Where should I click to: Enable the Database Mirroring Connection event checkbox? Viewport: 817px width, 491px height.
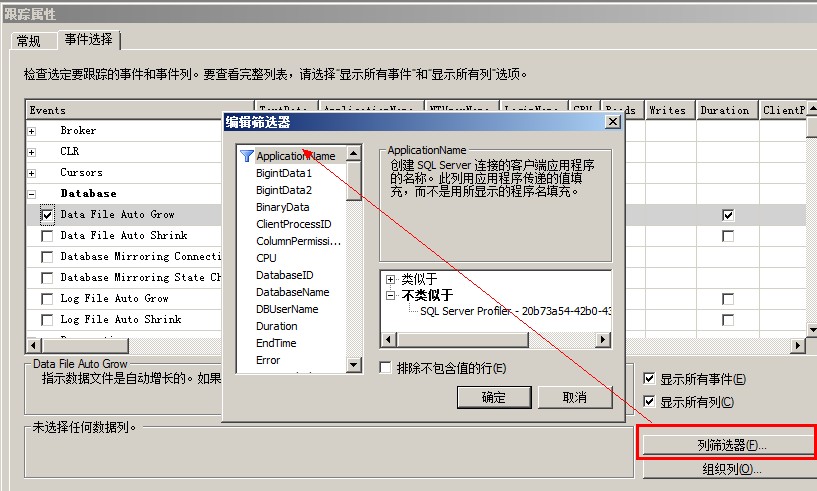[47, 257]
